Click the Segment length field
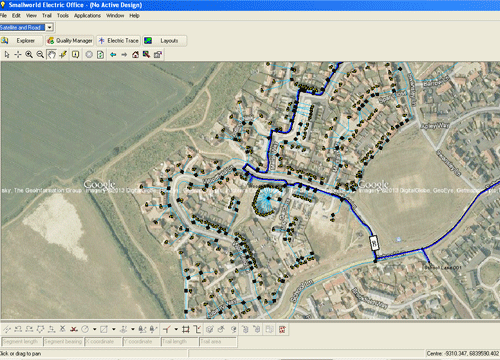 point(22,342)
